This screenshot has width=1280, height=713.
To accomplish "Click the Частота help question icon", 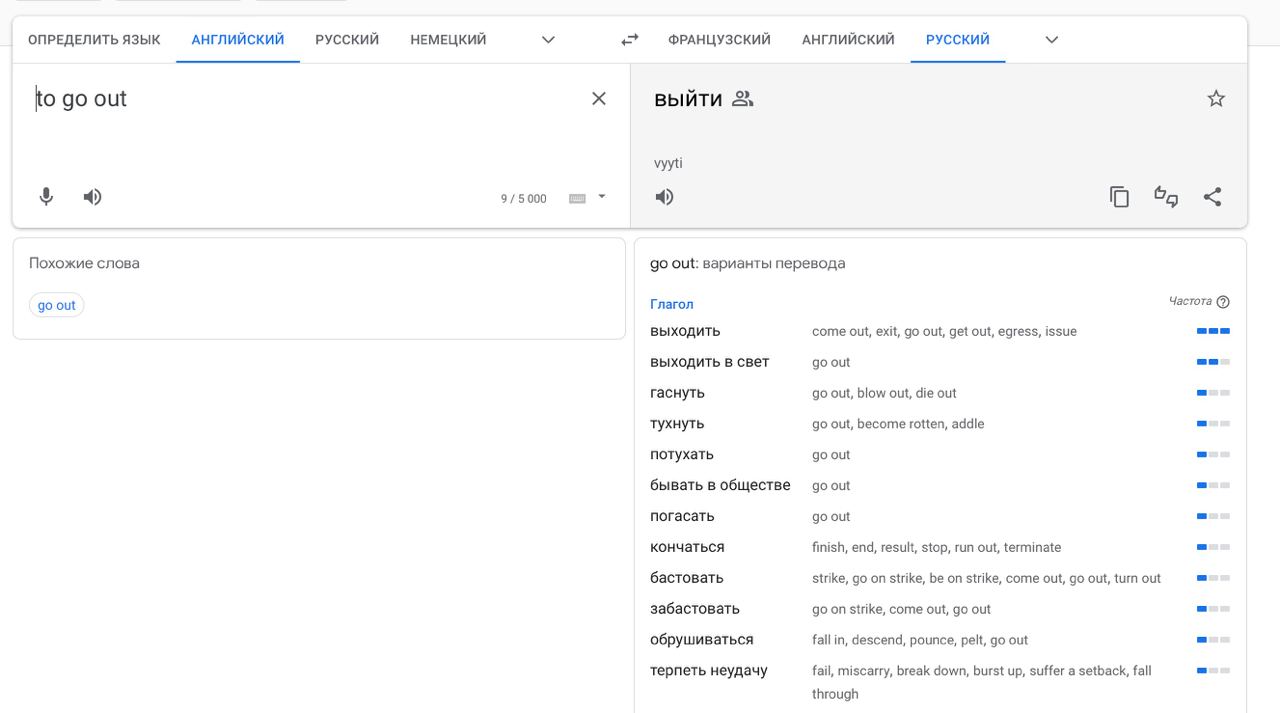I will [x=1223, y=301].
